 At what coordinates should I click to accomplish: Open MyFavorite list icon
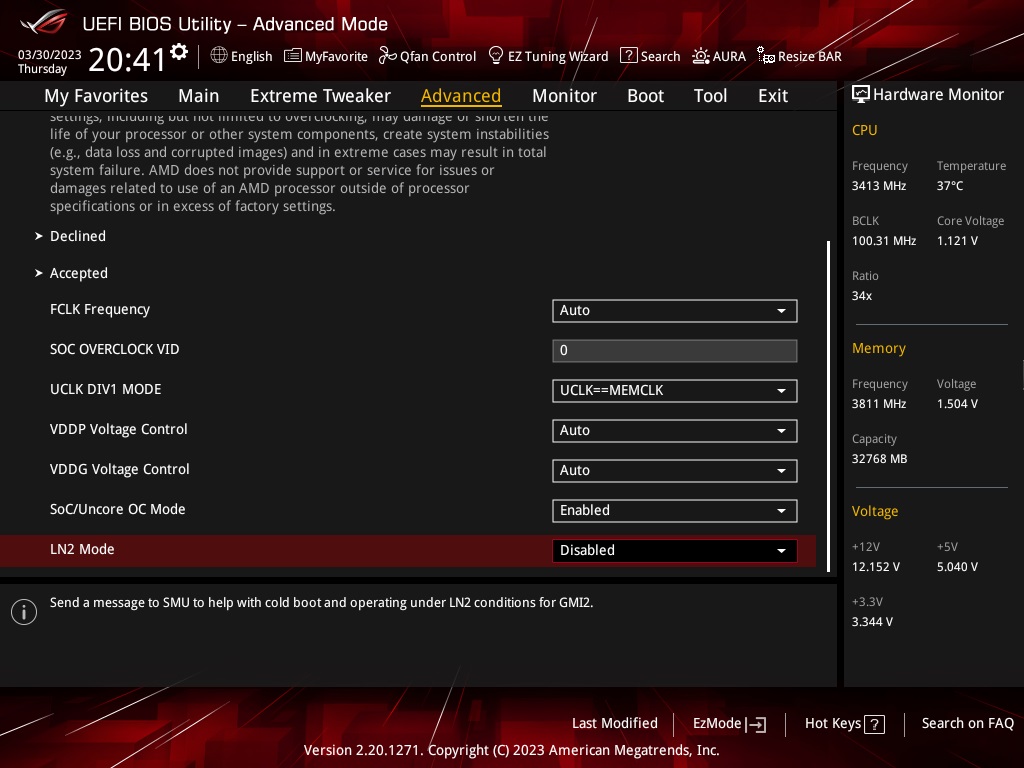(293, 56)
